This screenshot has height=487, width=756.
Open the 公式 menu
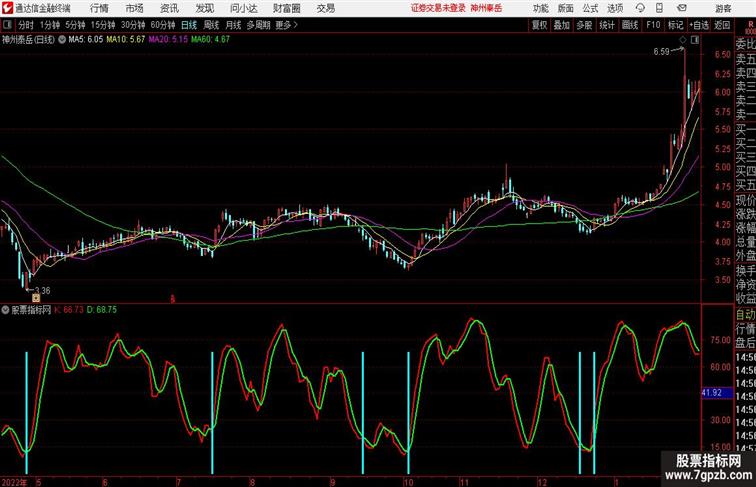tap(590, 8)
